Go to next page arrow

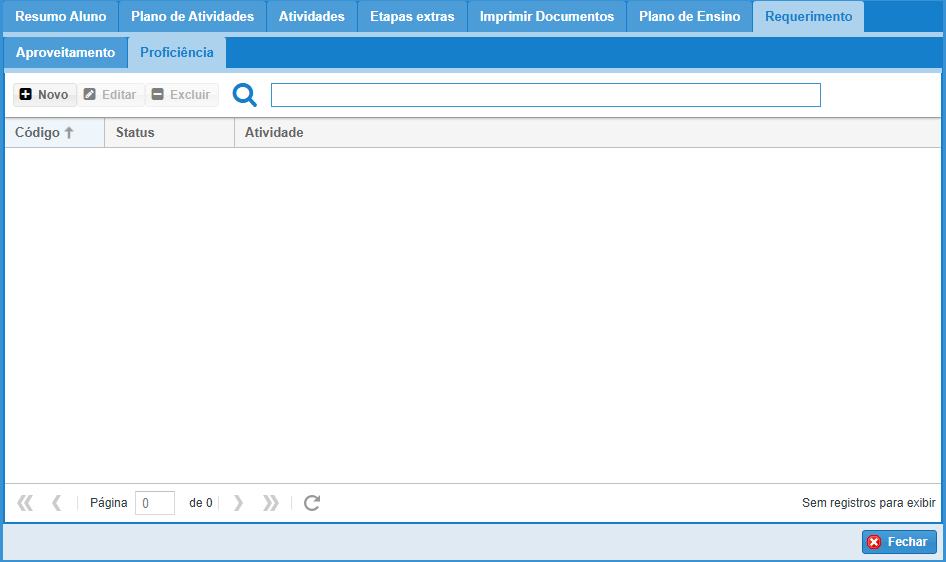238,503
